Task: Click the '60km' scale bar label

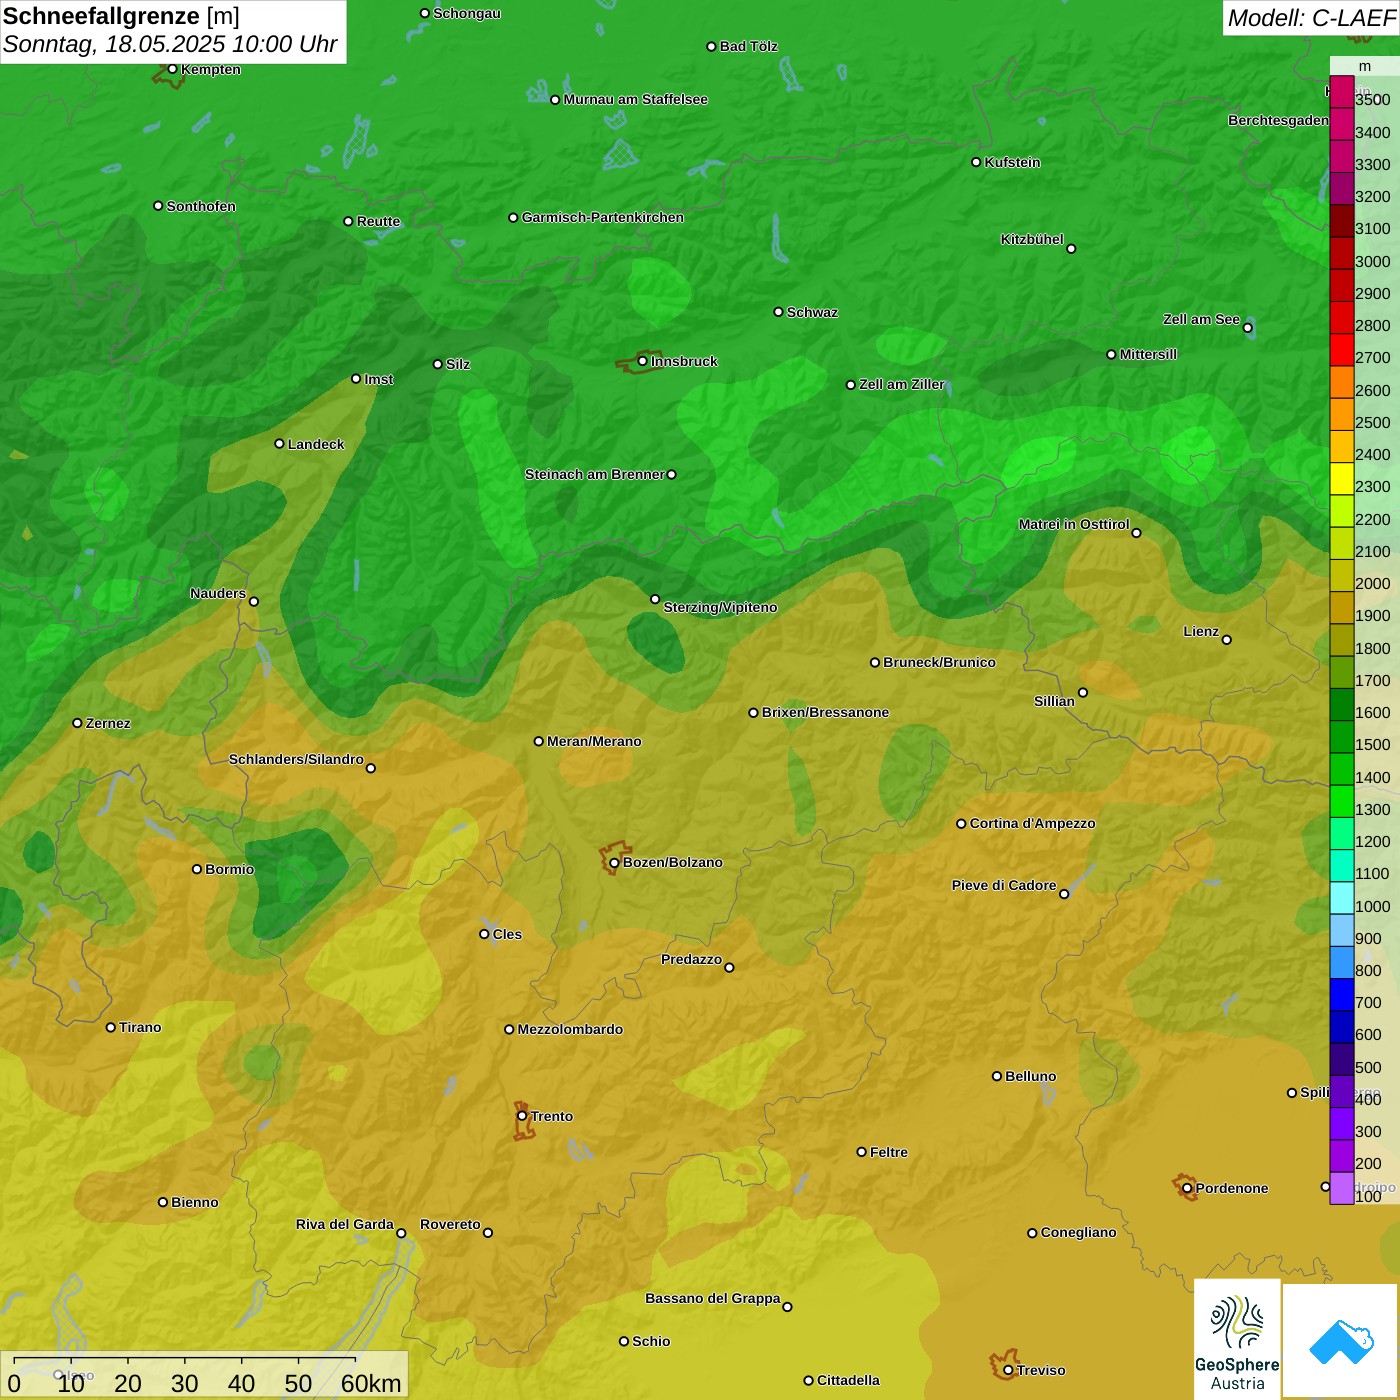Action: click(371, 1383)
